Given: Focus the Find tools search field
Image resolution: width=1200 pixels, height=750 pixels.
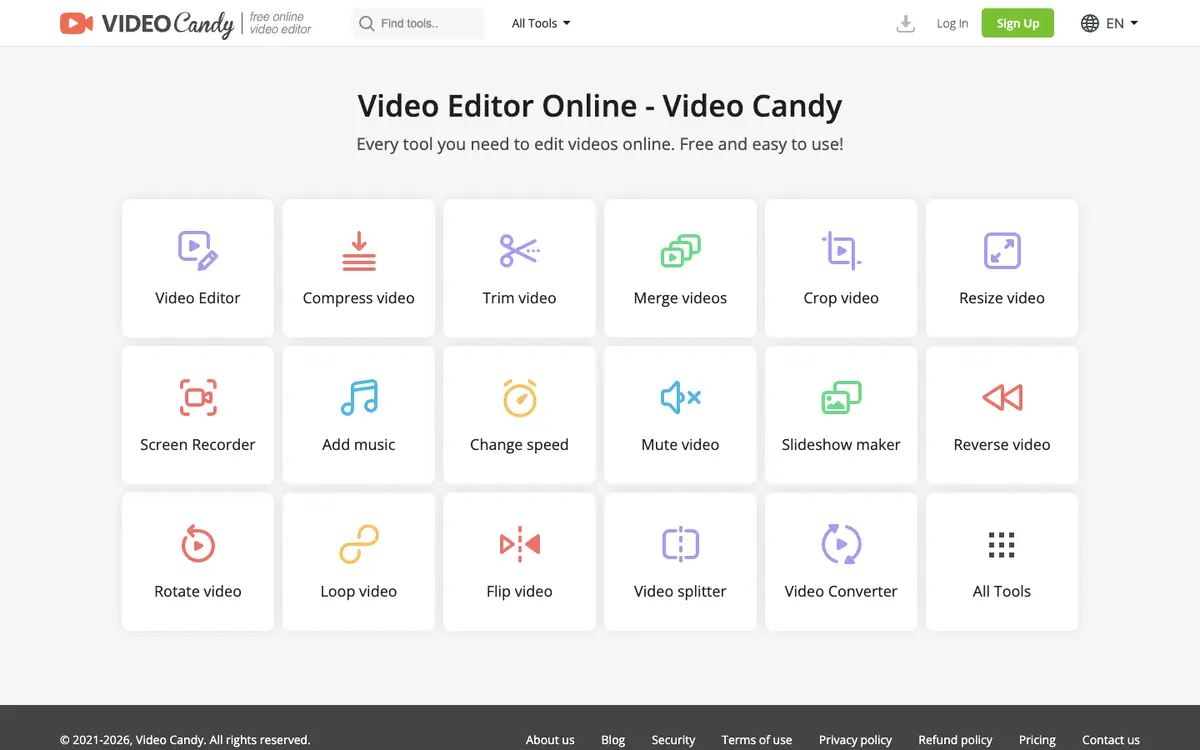Looking at the screenshot, I should pos(418,23).
